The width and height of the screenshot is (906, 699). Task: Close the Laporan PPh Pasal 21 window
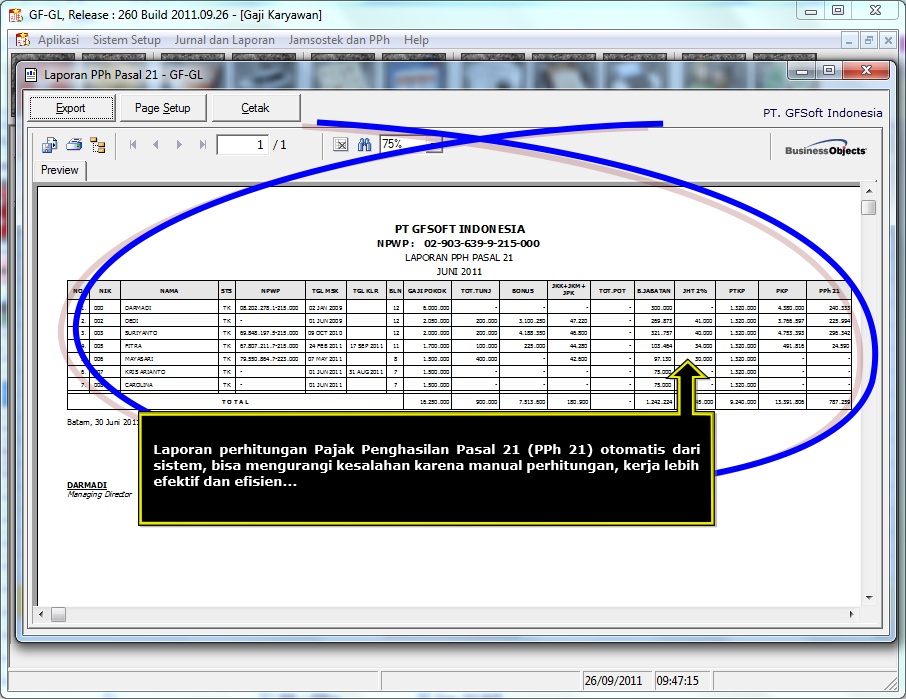pos(866,70)
